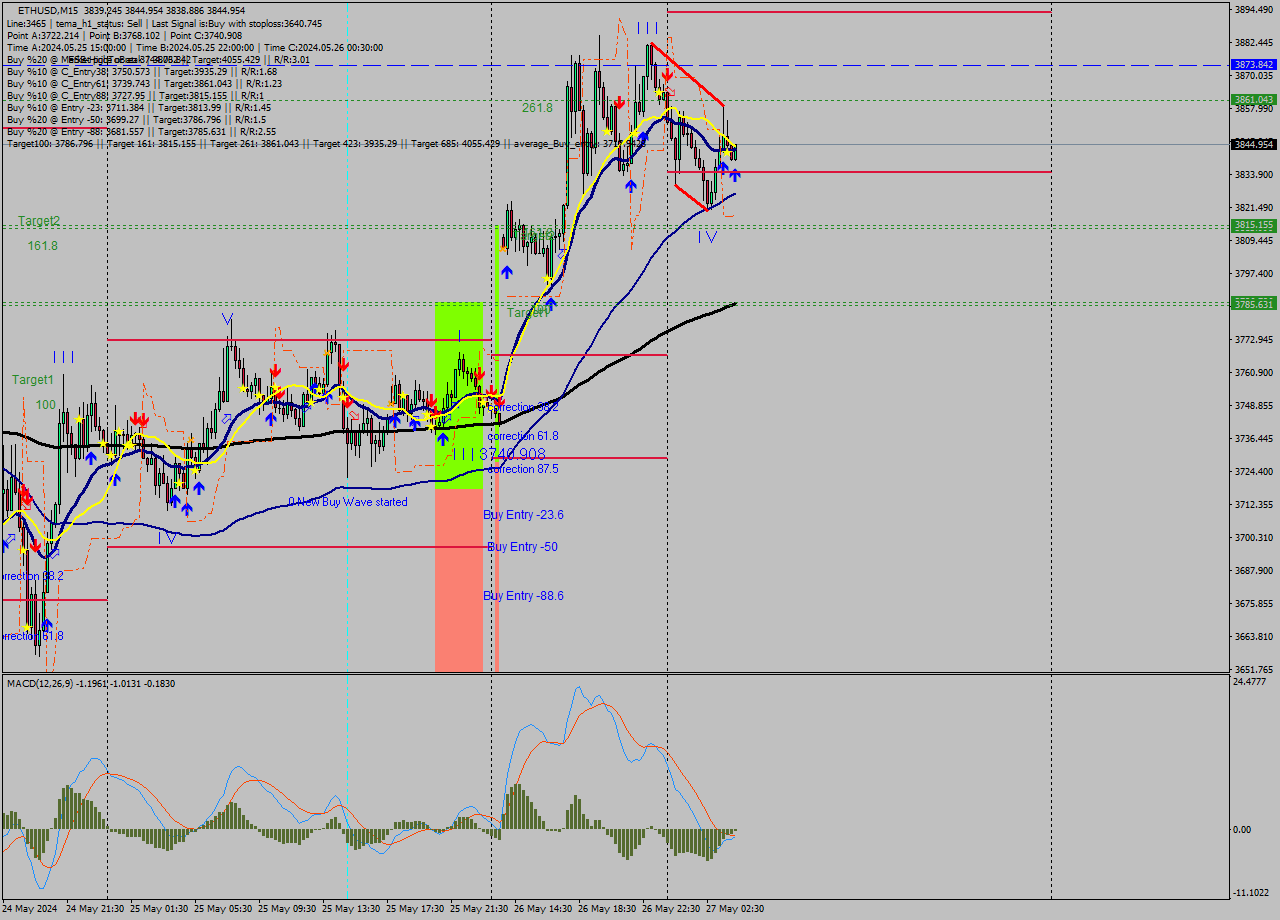Click the Buy %10 @ C_Entry61 row

coord(144,83)
